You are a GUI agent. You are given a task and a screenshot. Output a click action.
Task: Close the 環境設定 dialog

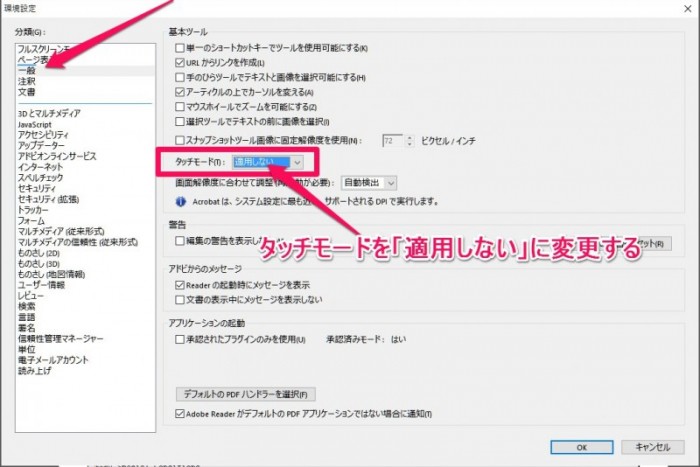click(688, 8)
